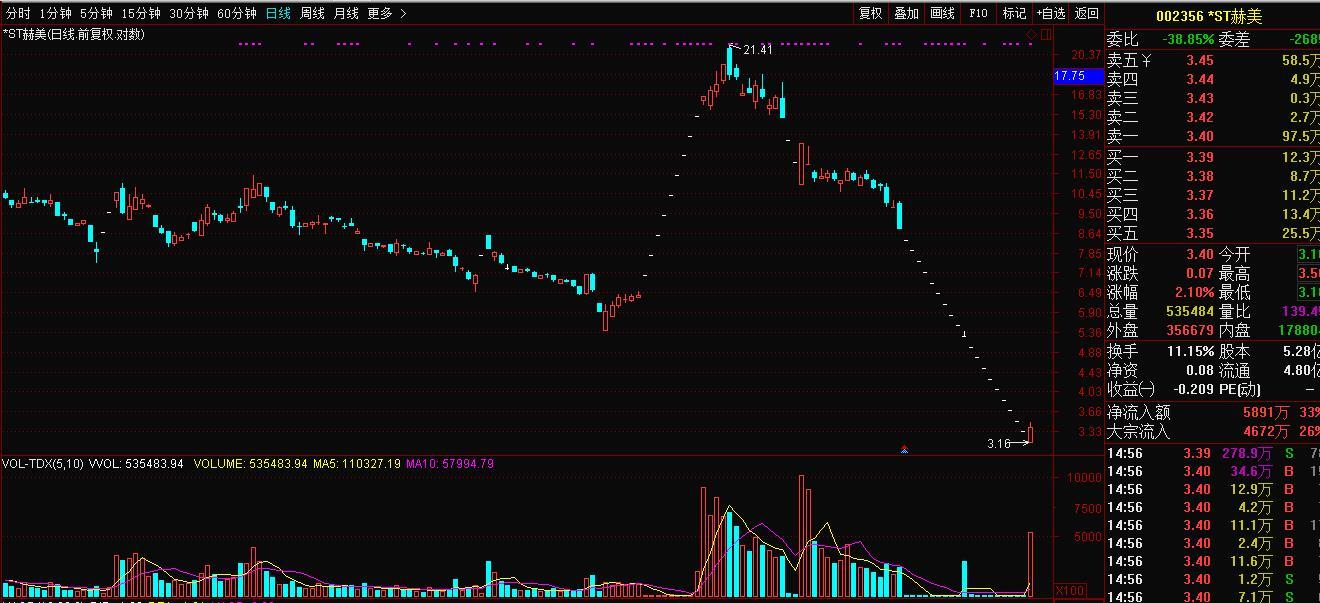Switch to the 分时 intraday tab
1320x603 pixels.
pos(18,13)
